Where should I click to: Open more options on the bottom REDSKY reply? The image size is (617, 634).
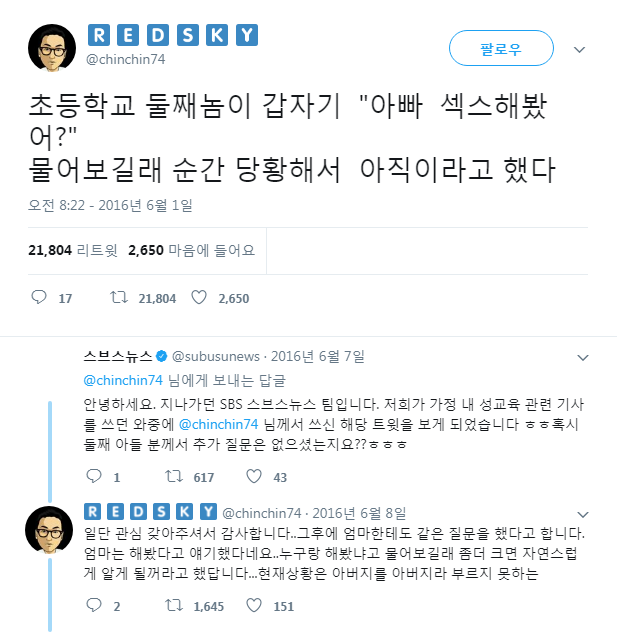click(x=579, y=513)
